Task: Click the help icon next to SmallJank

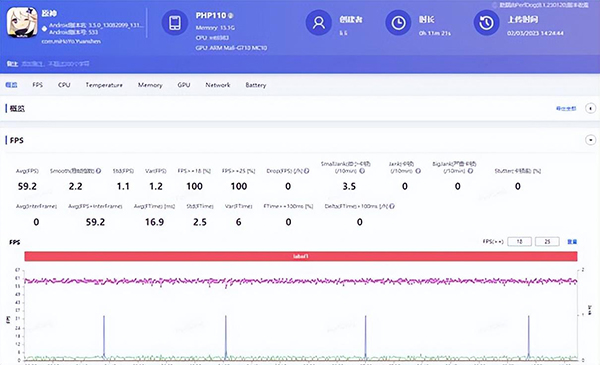Action: pyautogui.click(x=362, y=171)
